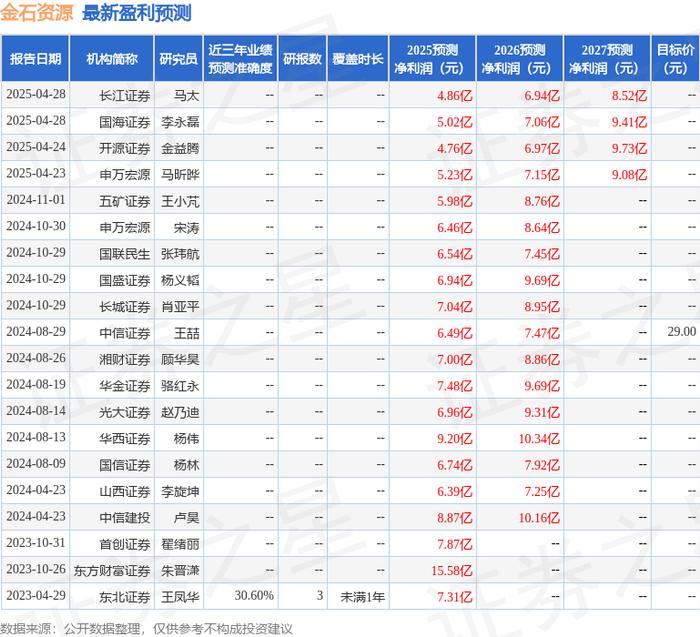Image resolution: width=700 pixels, height=637 pixels.
Task: Click coverage duration 未满1年
Action: point(362,597)
